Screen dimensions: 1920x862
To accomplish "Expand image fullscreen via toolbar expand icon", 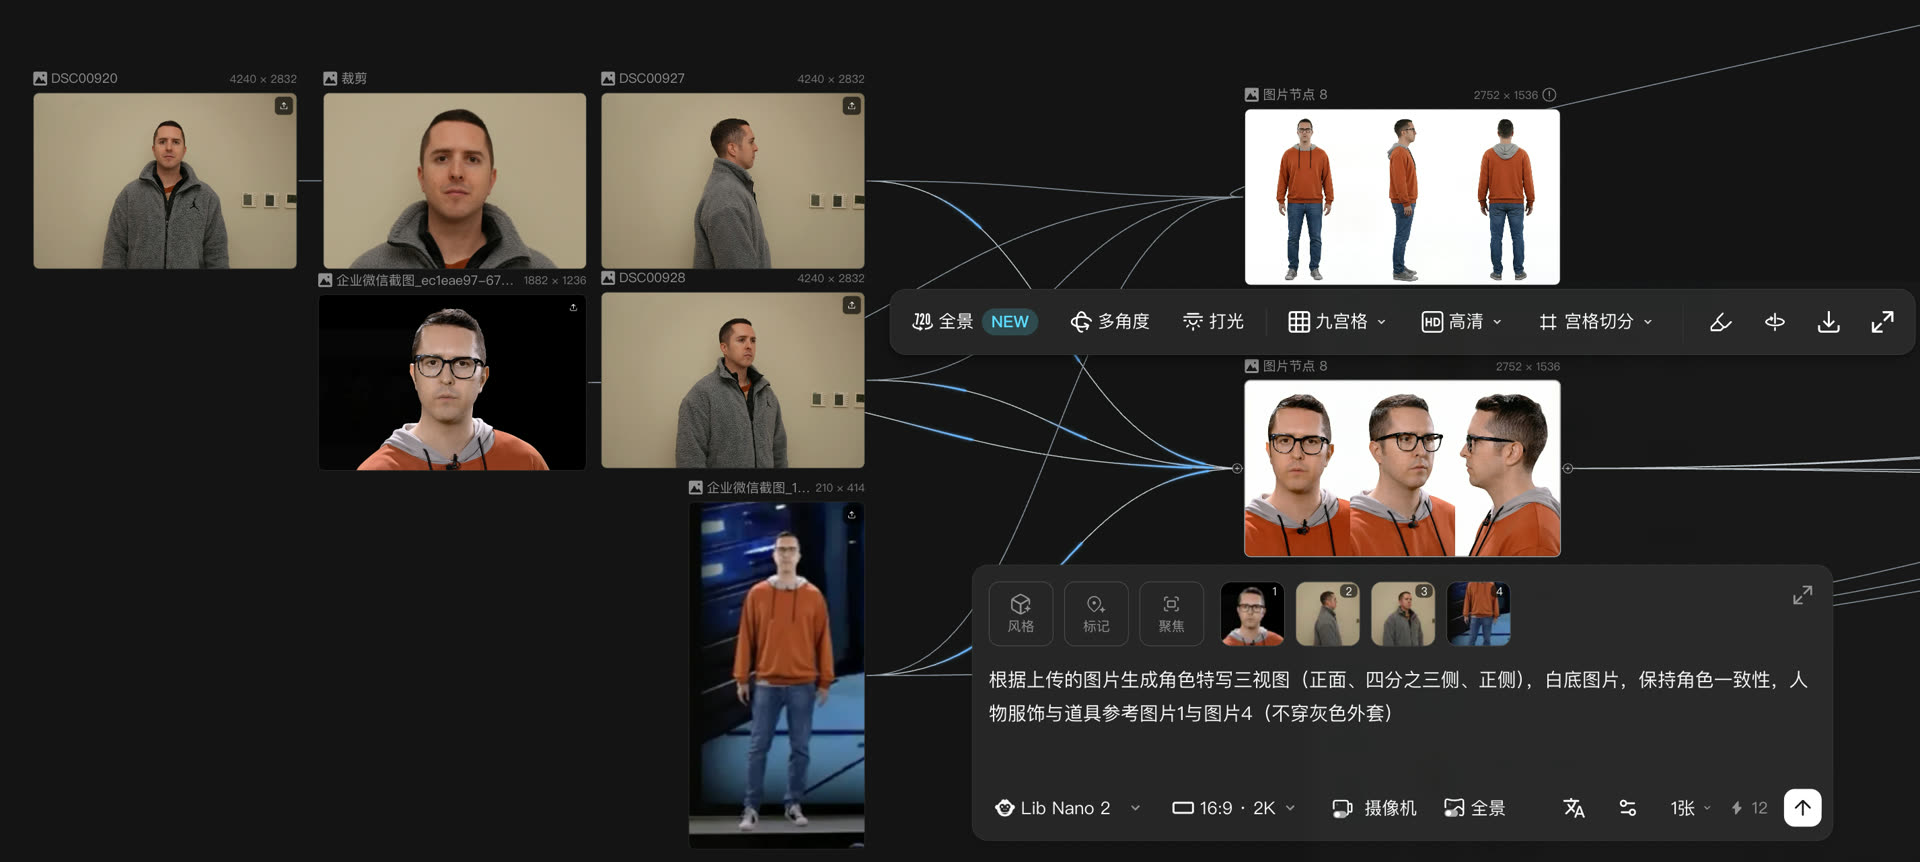I will pos(1882,321).
